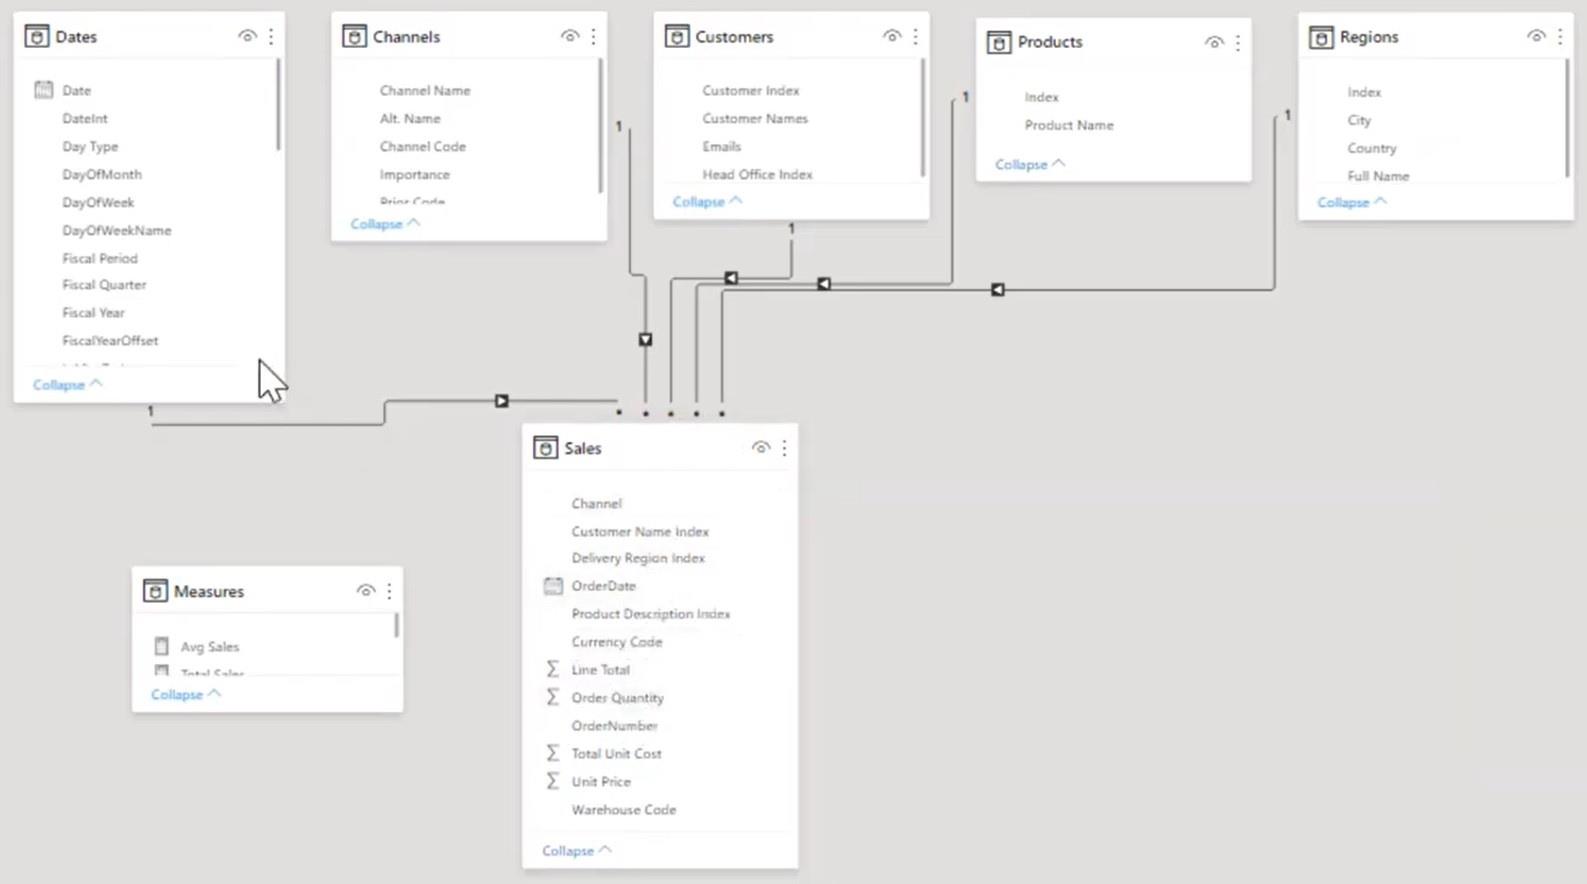Screen dimensions: 1587x884
Task: Click the Sales table header icon
Action: coord(545,448)
